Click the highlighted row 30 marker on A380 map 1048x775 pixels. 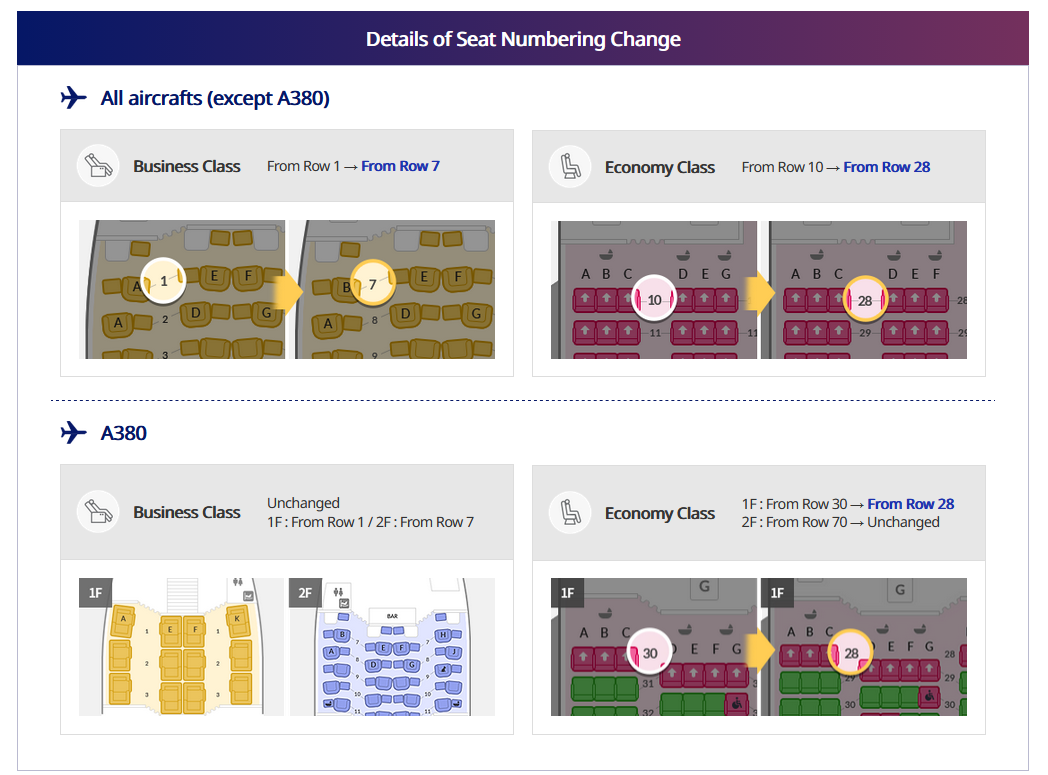650,653
